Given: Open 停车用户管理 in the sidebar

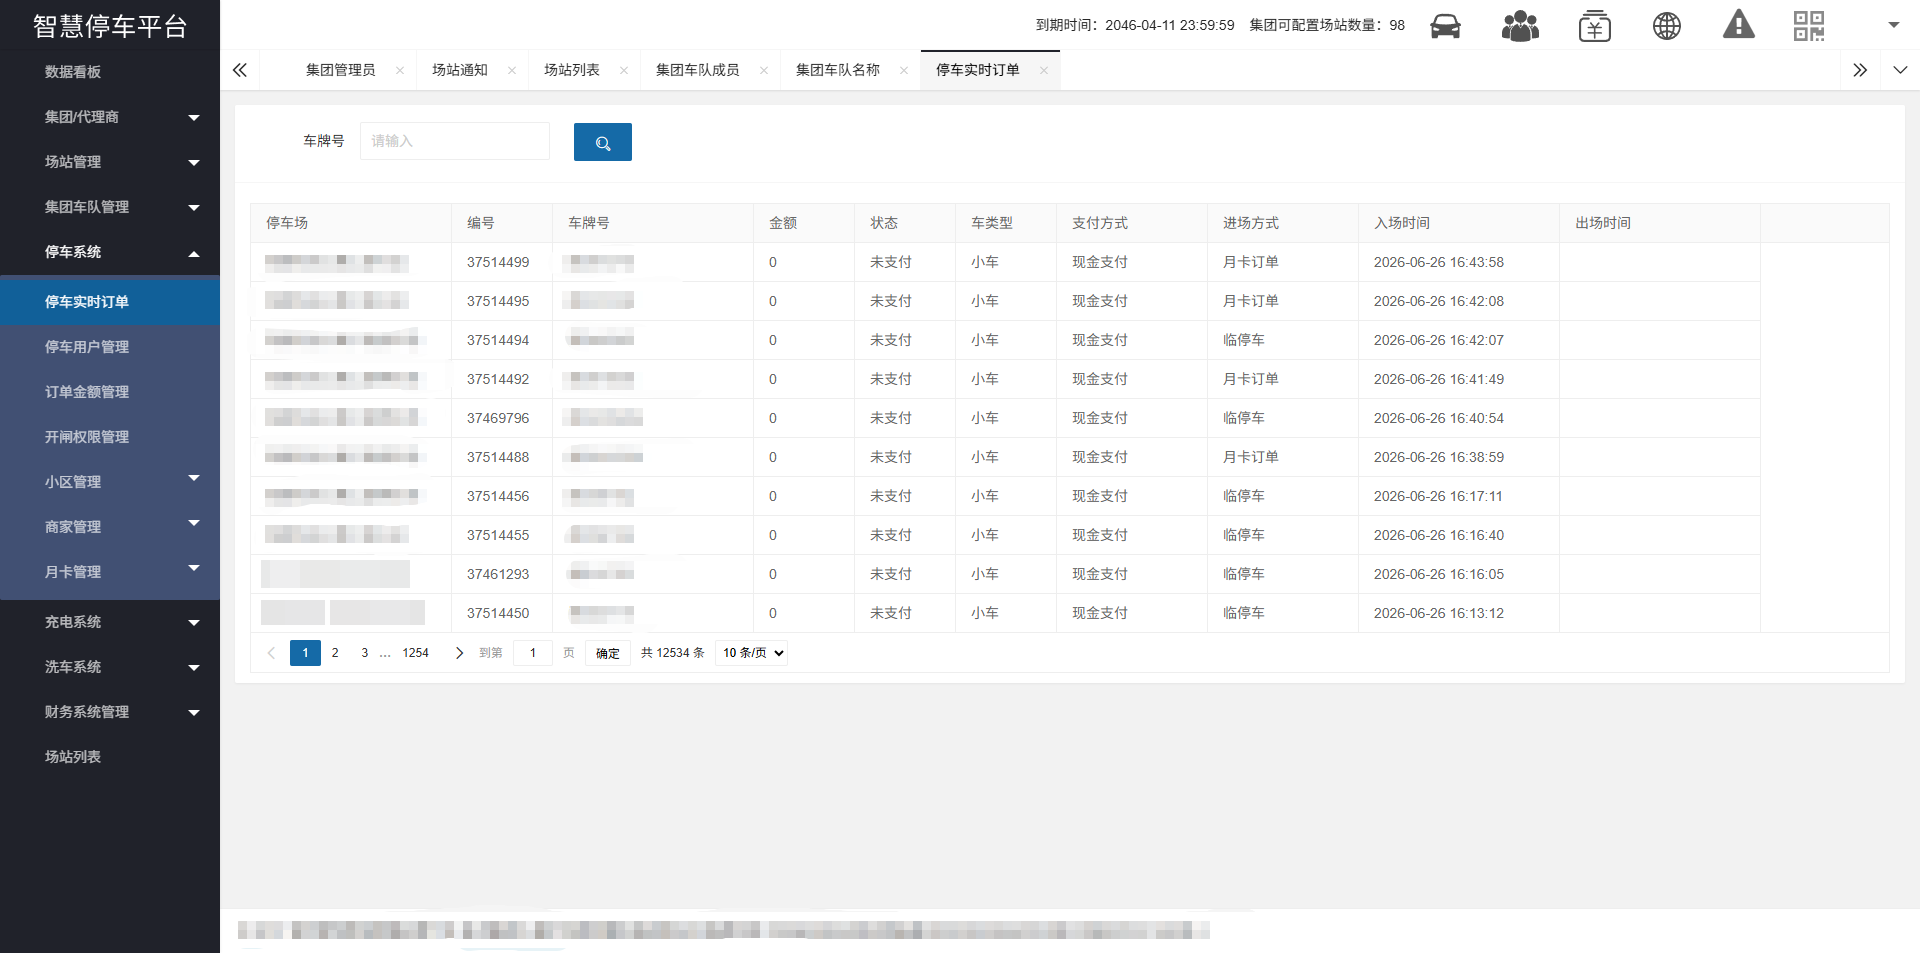Looking at the screenshot, I should point(110,347).
